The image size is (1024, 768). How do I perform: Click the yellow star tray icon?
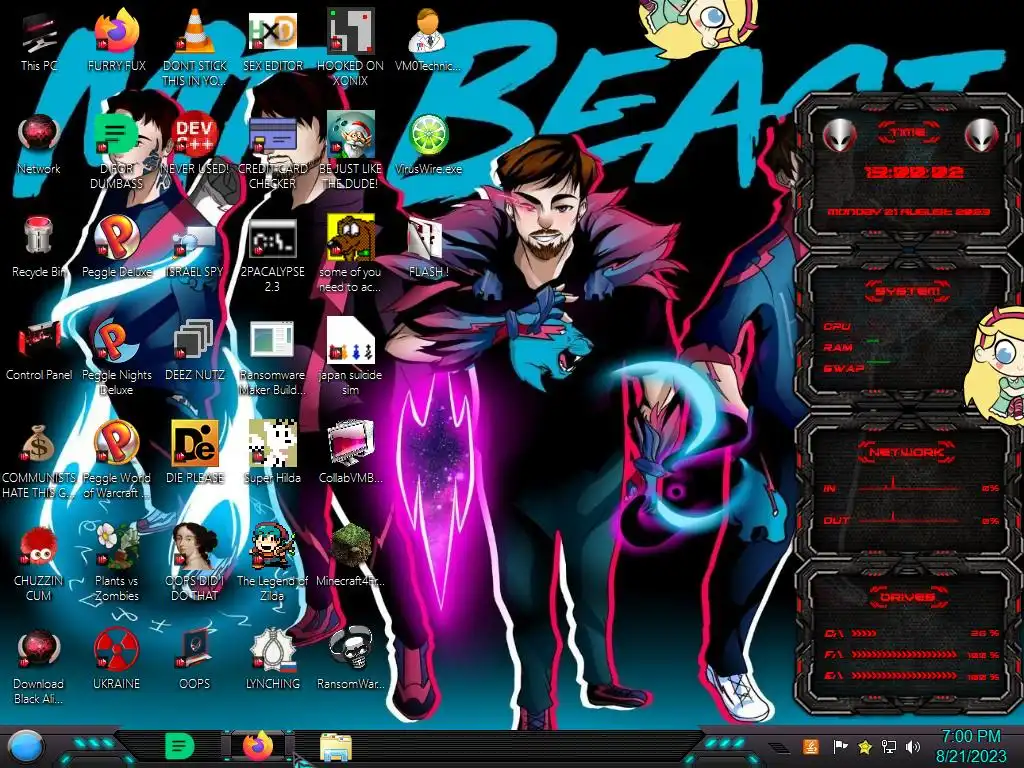point(865,747)
